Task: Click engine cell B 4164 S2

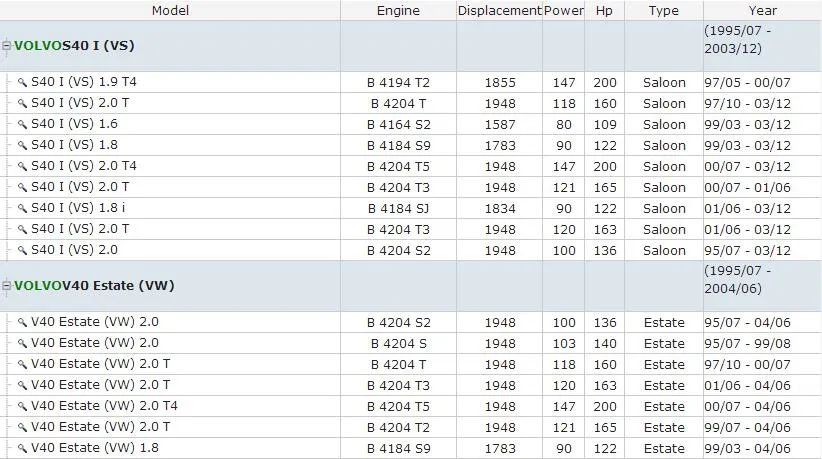Action: point(398,125)
